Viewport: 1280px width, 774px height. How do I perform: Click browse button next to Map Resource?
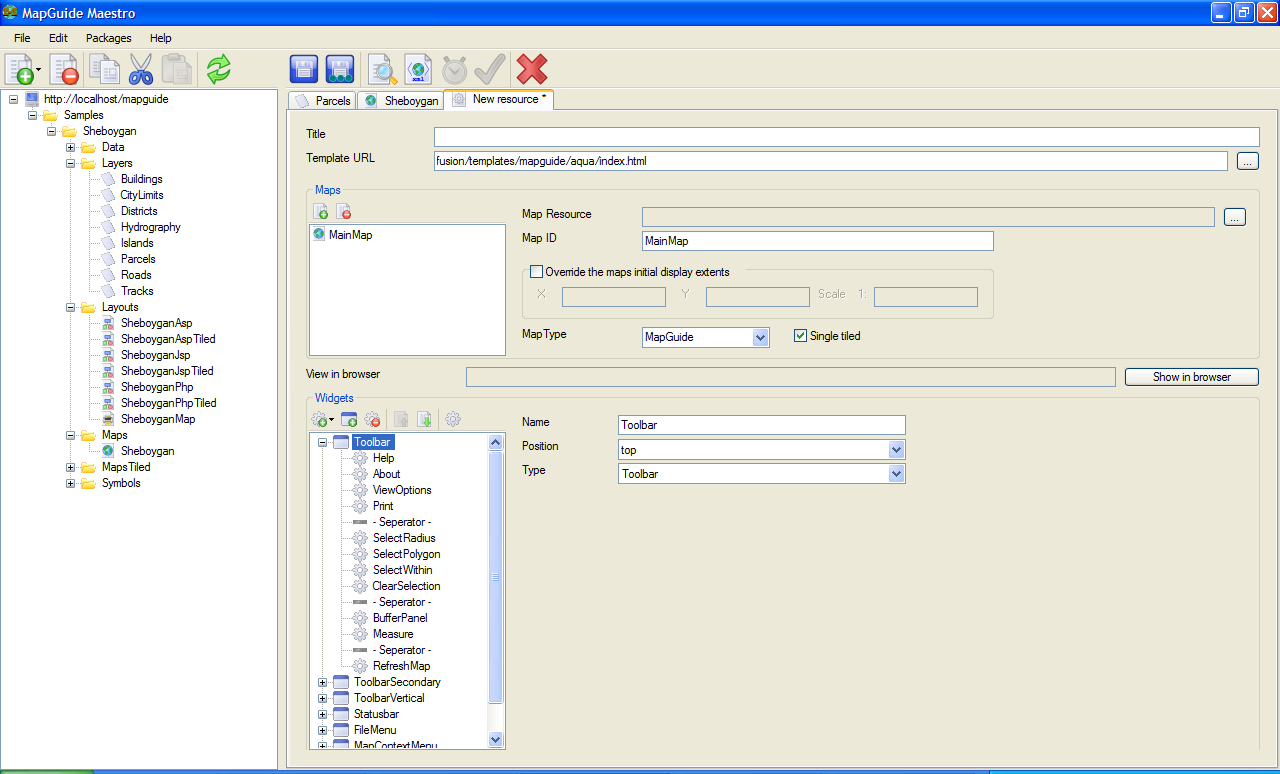[x=1235, y=216]
